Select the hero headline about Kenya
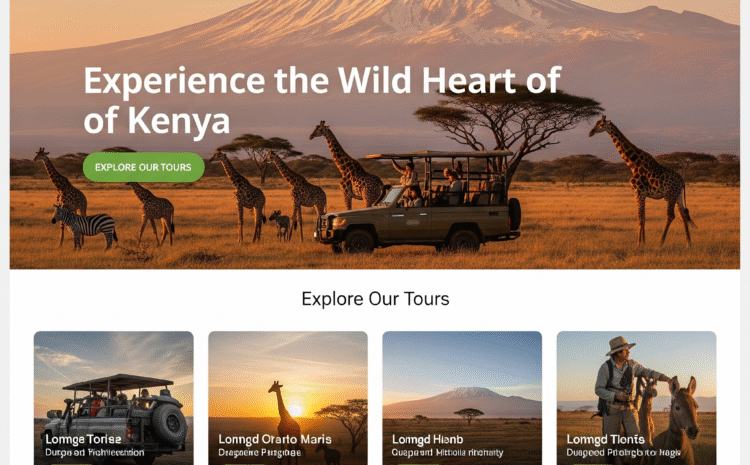Image resolution: width=750 pixels, height=465 pixels. tap(322, 100)
